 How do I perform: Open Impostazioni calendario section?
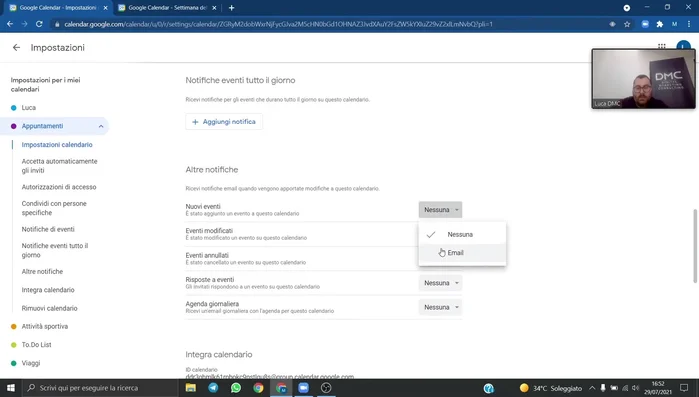[x=57, y=144]
